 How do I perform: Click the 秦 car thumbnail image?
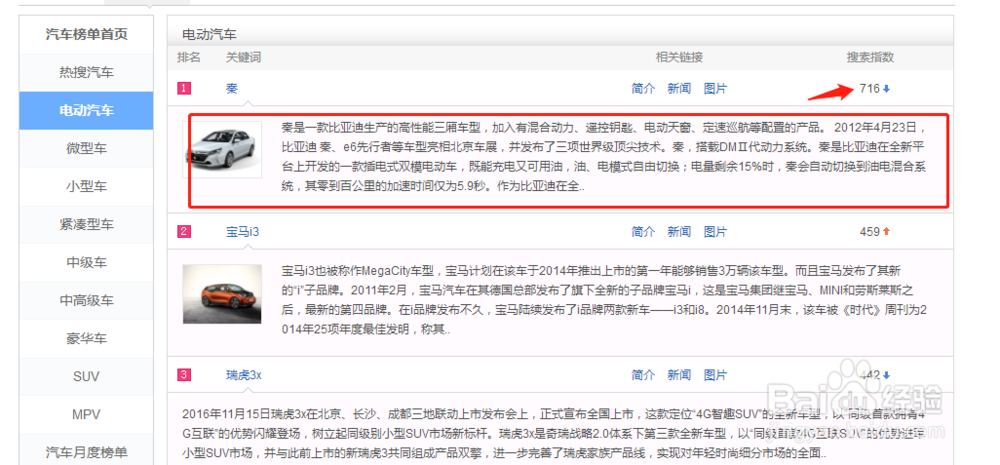point(222,149)
